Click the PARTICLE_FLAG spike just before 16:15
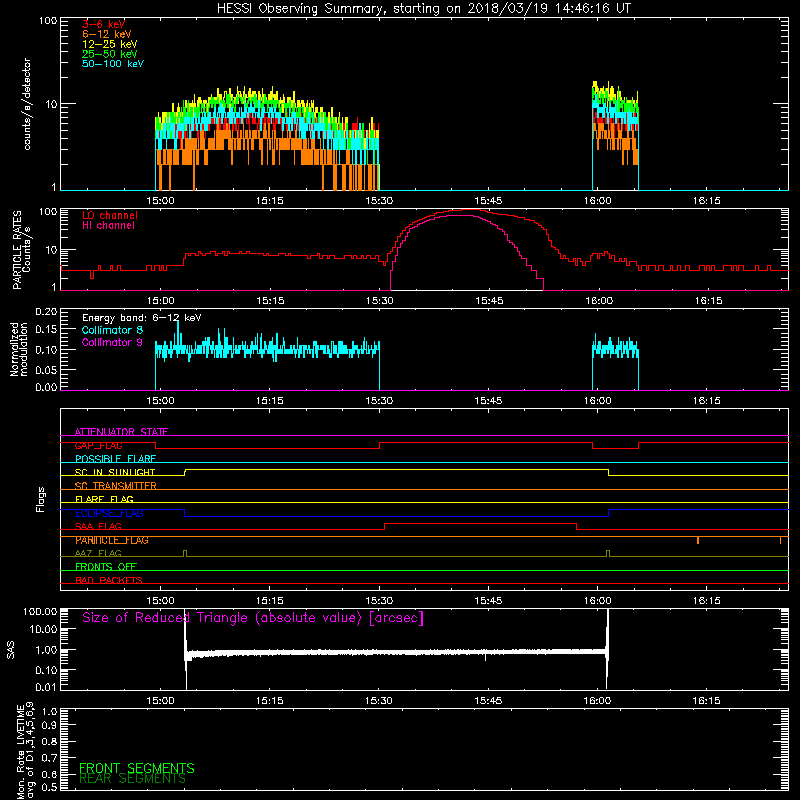800x800 pixels. point(697,540)
